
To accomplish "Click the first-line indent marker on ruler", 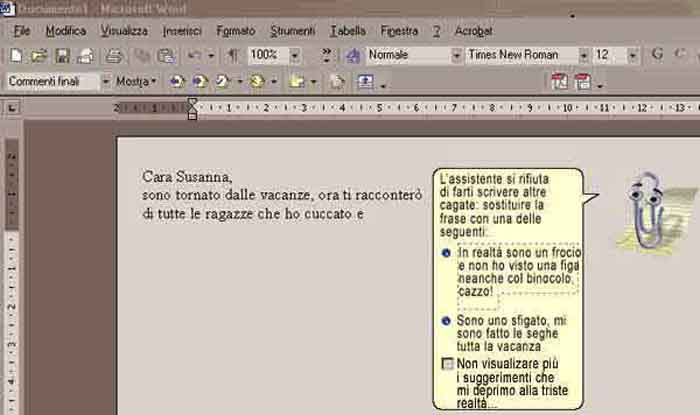I will (192, 103).
